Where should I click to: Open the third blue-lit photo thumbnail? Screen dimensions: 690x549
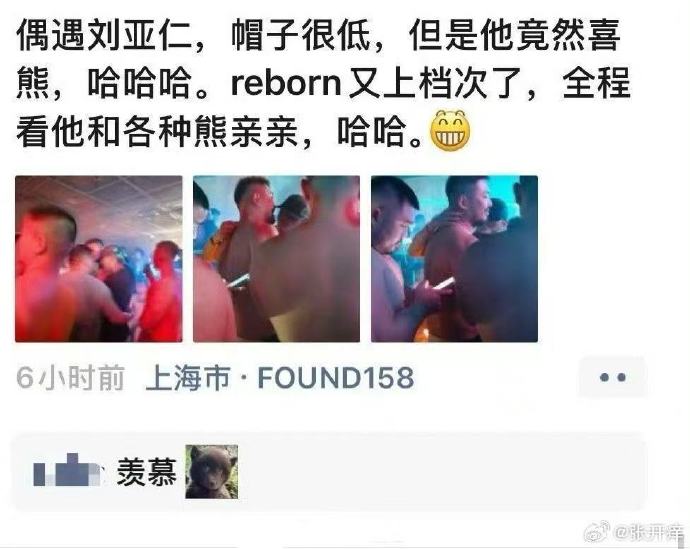click(x=454, y=259)
